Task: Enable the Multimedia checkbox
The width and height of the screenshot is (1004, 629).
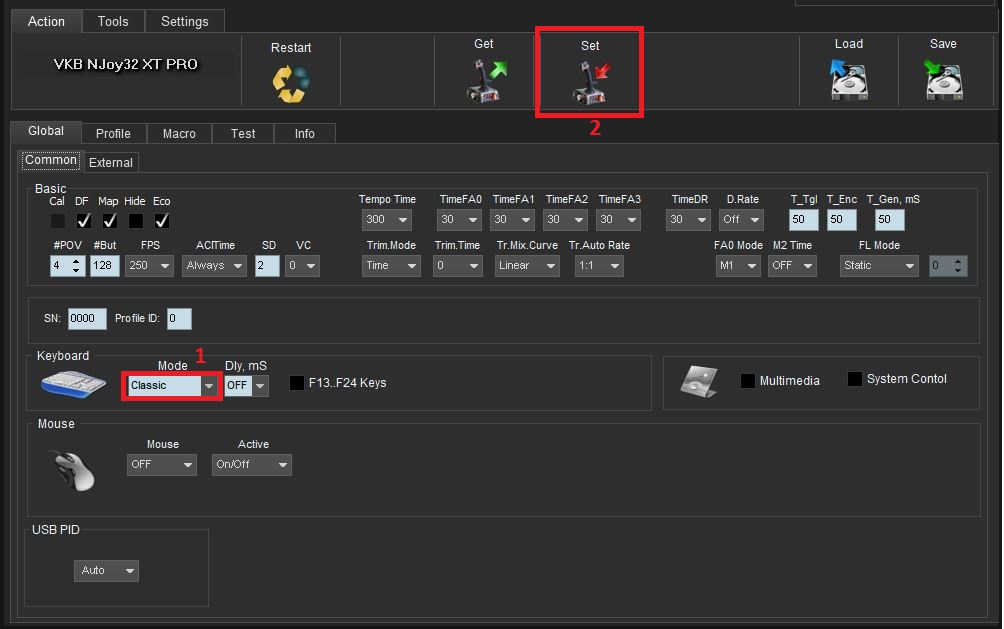Action: point(747,380)
